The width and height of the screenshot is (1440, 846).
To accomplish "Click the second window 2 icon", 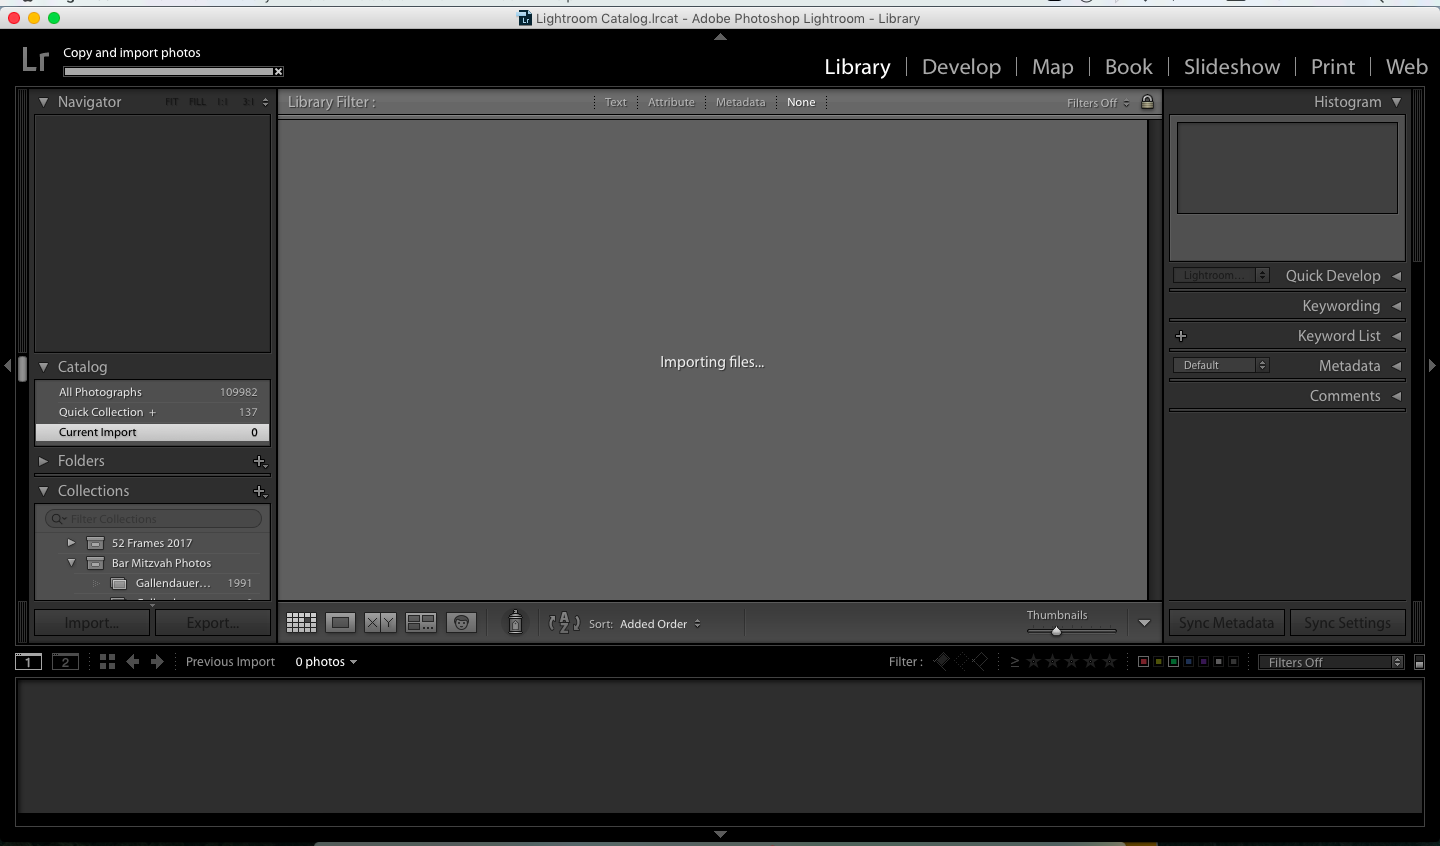I will tap(65, 662).
